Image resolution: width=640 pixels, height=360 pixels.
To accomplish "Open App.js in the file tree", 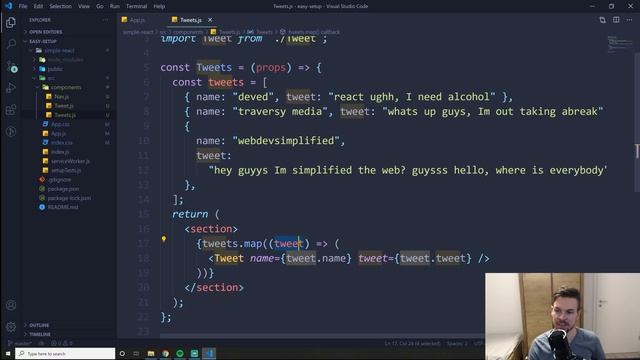I will (x=58, y=133).
